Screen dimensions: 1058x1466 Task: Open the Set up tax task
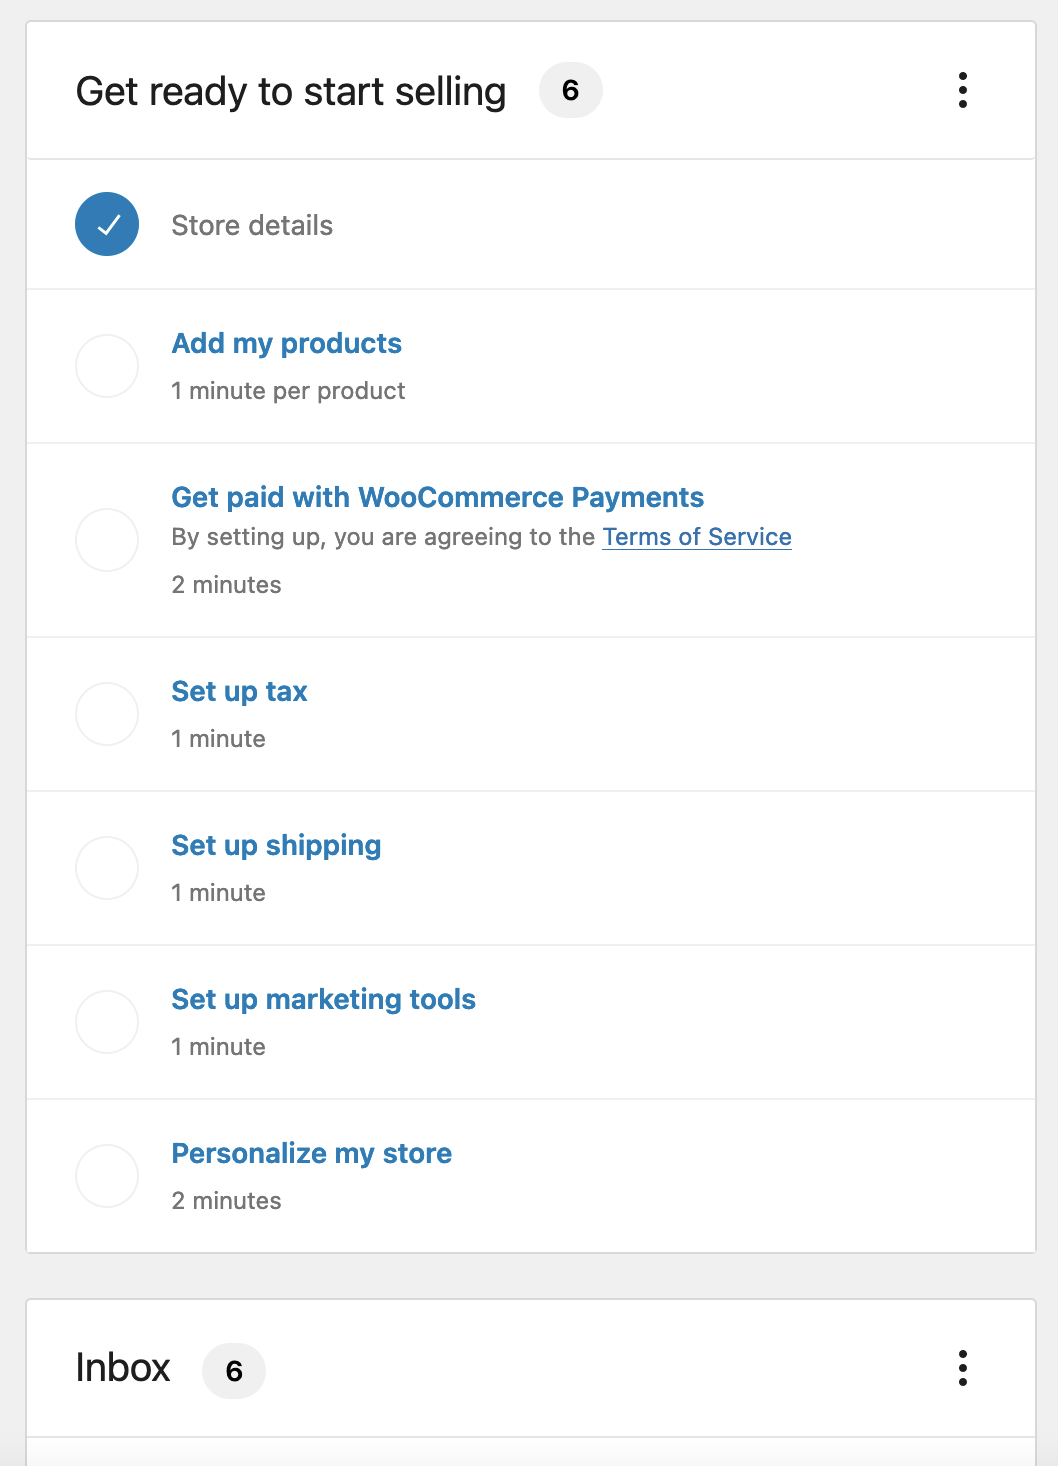pos(240,692)
